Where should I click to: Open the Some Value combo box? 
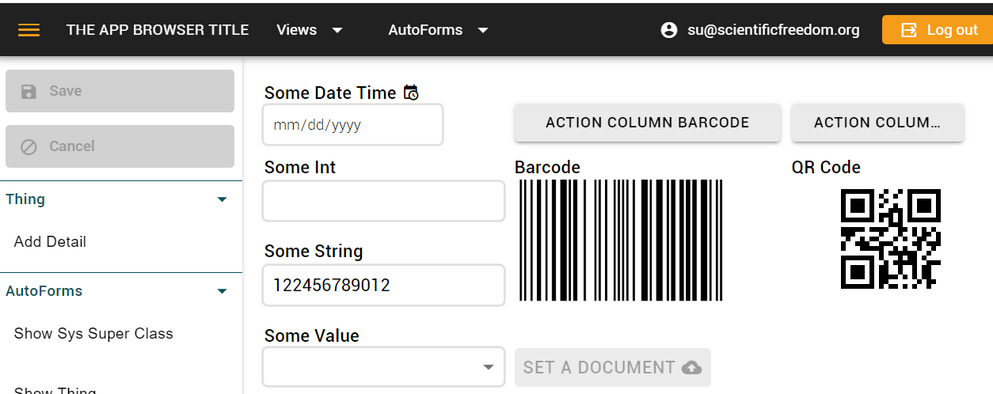(x=384, y=367)
